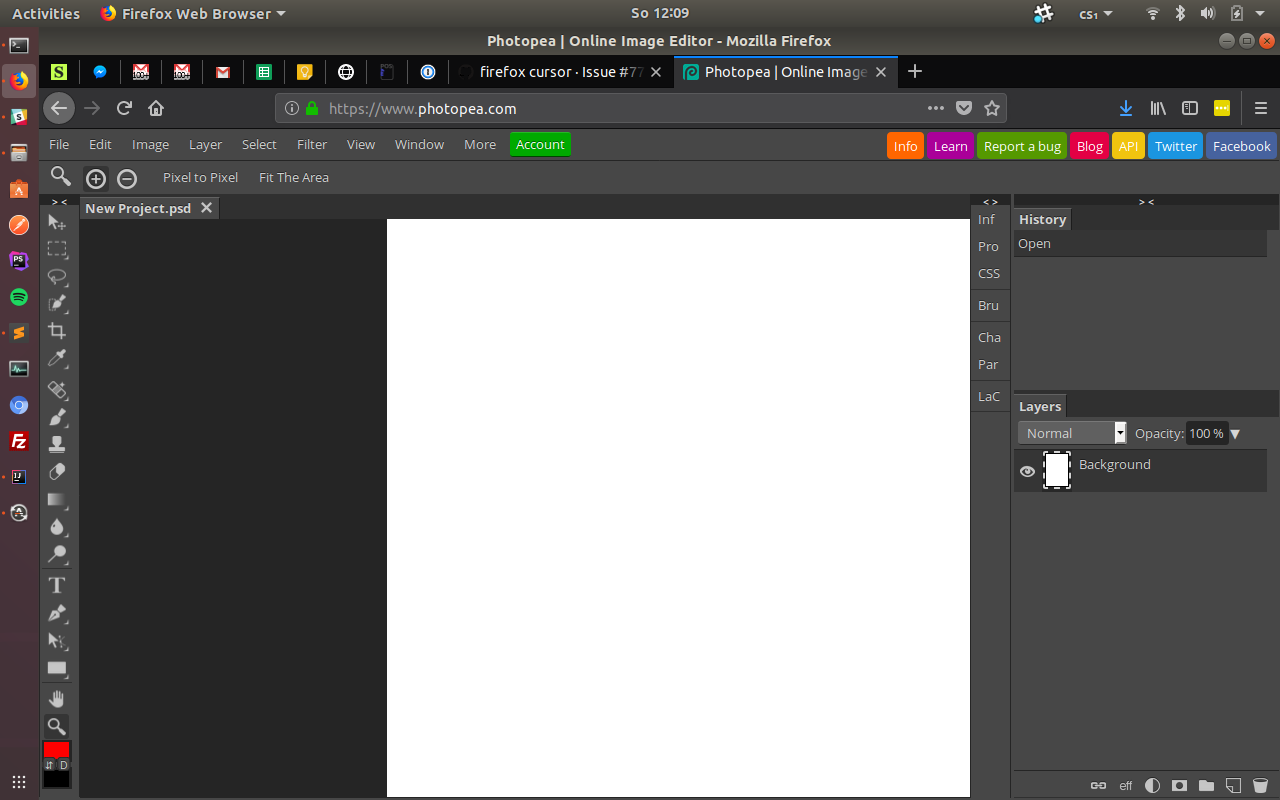
Task: Click the Report a bug button
Action: (x=1021, y=145)
